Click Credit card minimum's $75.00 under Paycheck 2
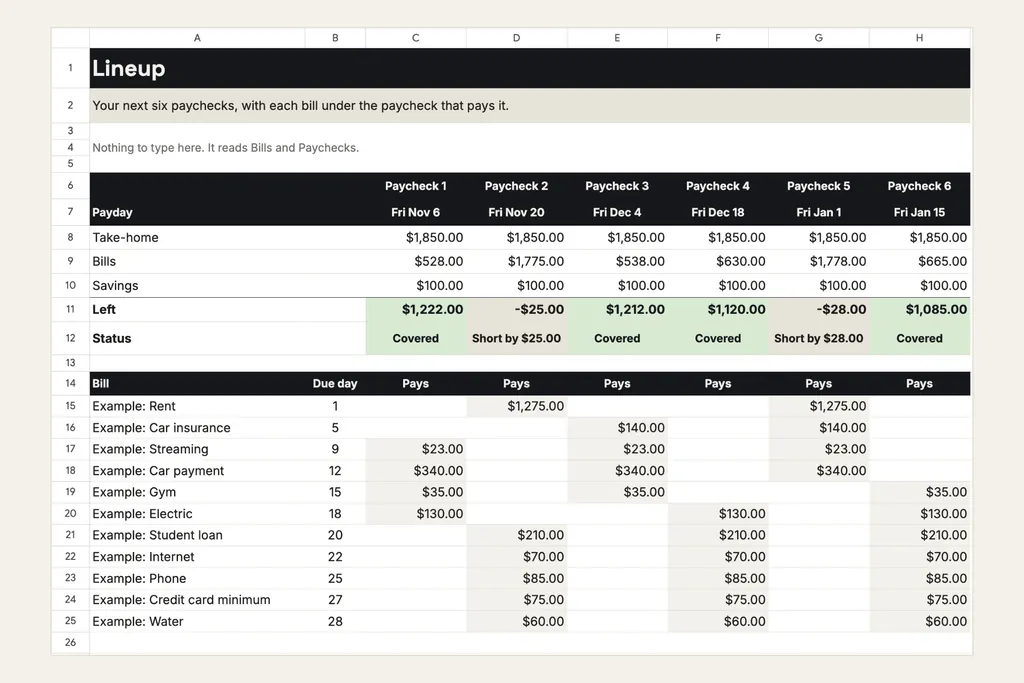 click(x=517, y=600)
